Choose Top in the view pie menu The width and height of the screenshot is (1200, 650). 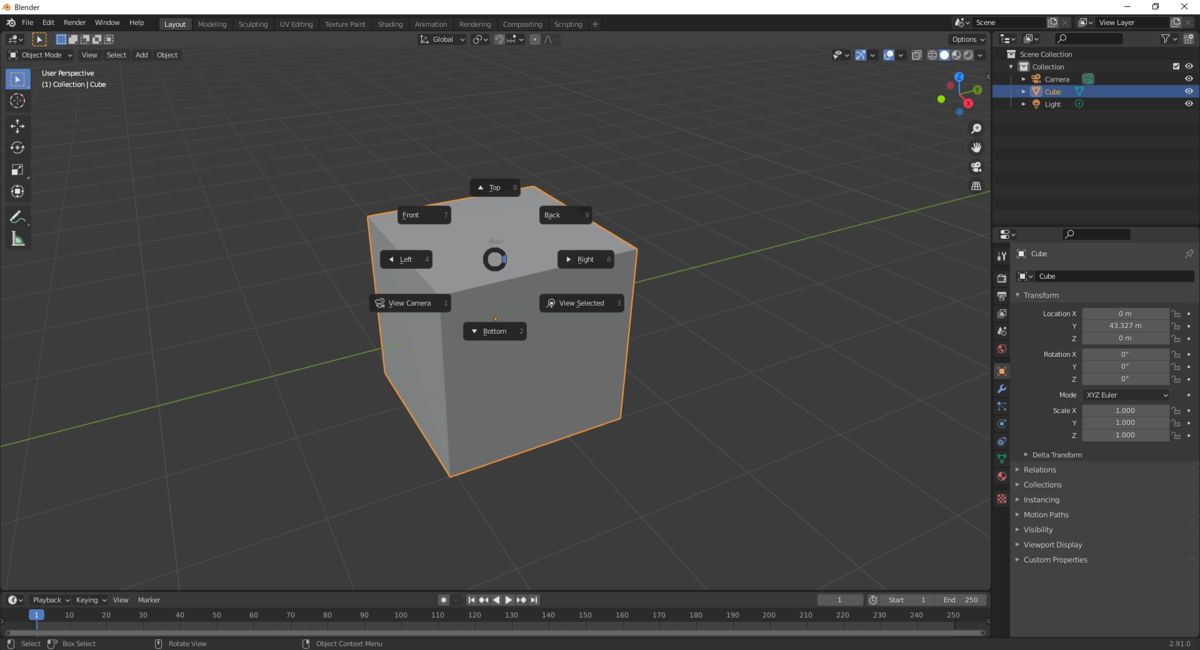[x=495, y=187]
